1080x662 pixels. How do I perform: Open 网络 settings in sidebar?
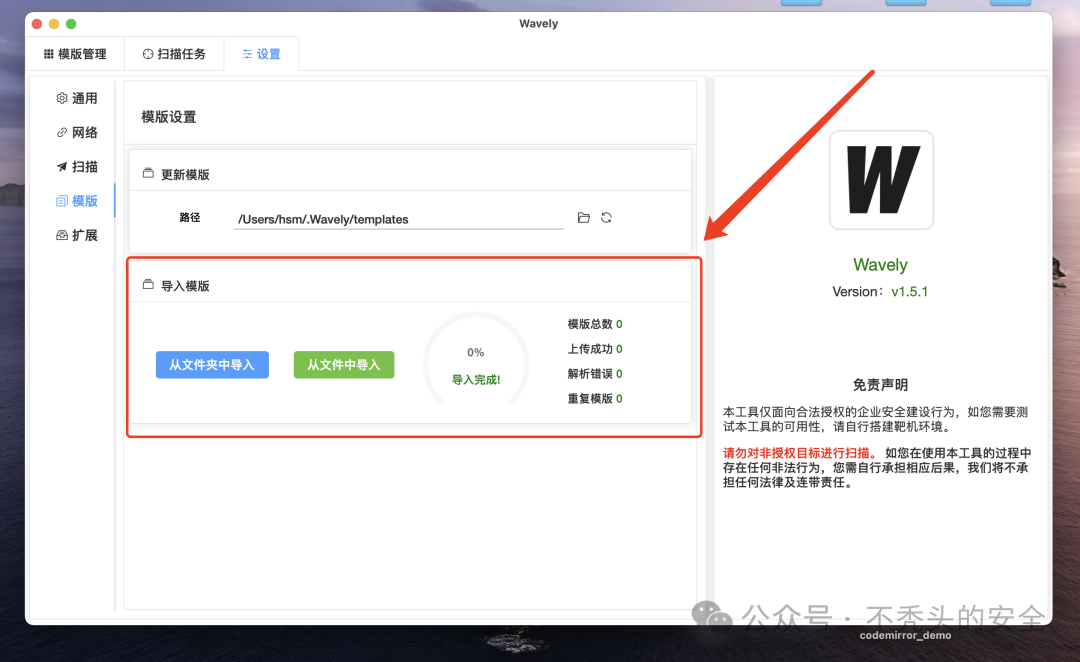76,132
